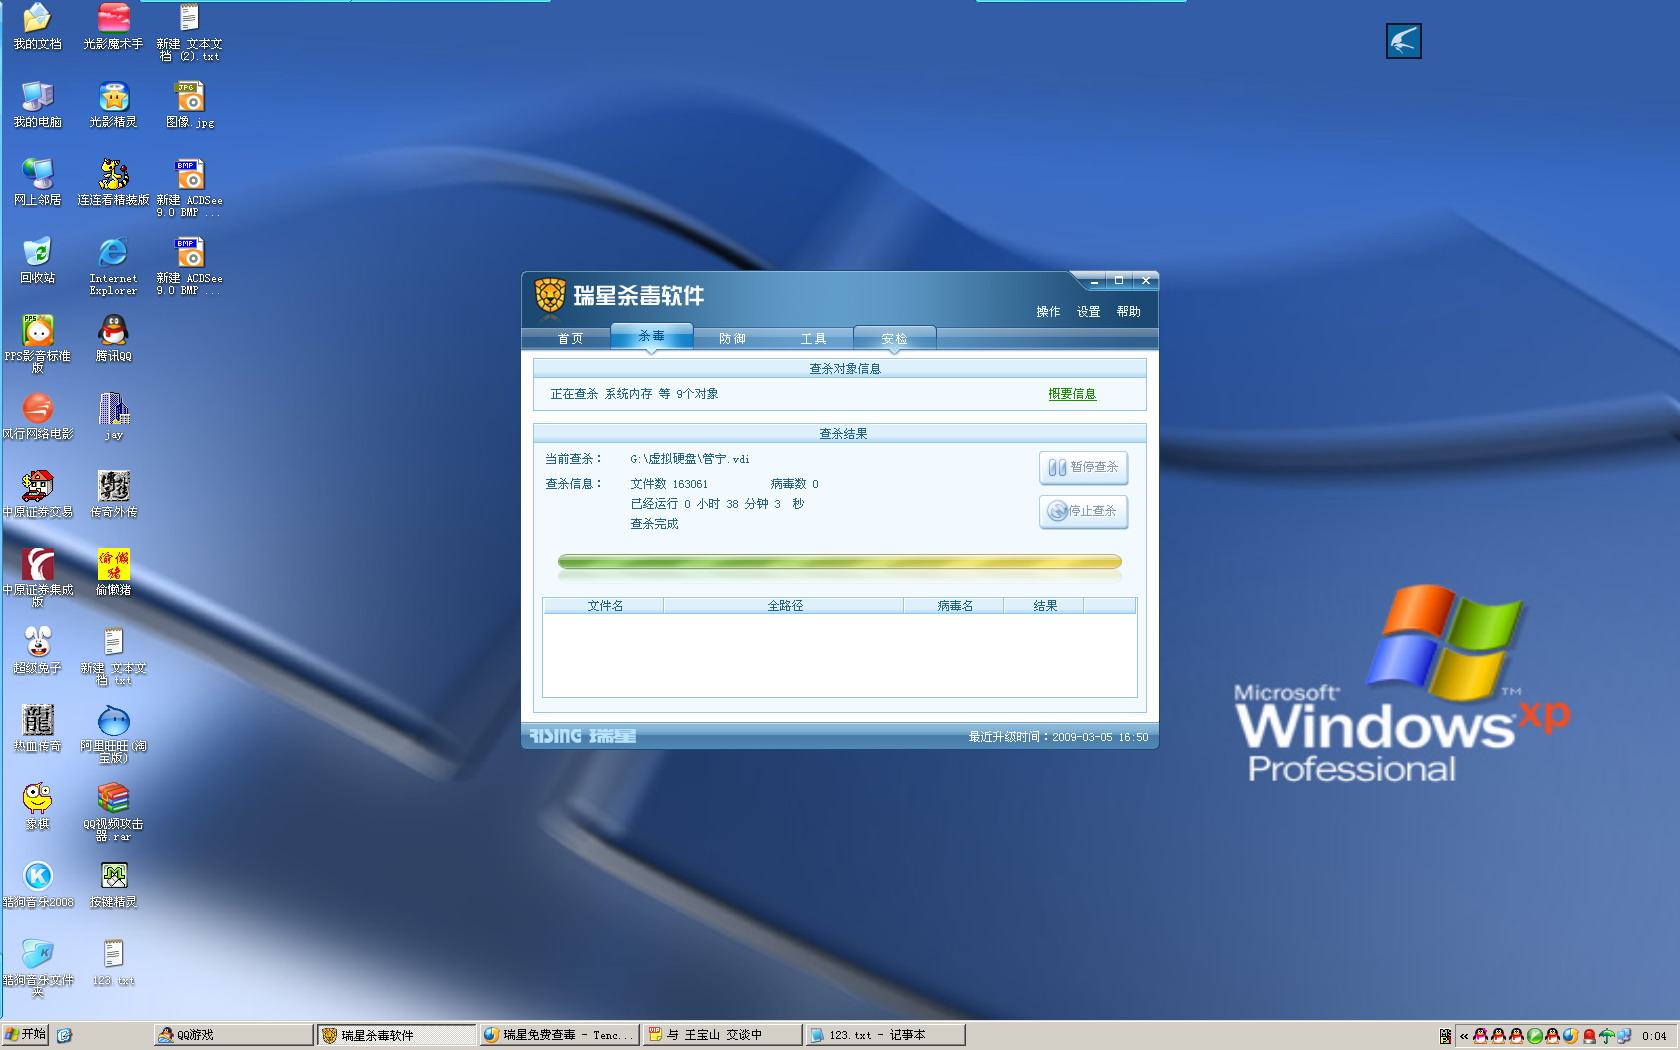The height and width of the screenshot is (1050, 1680).
Task: Select the 网上邻居 desktop icon
Action: click(37, 182)
